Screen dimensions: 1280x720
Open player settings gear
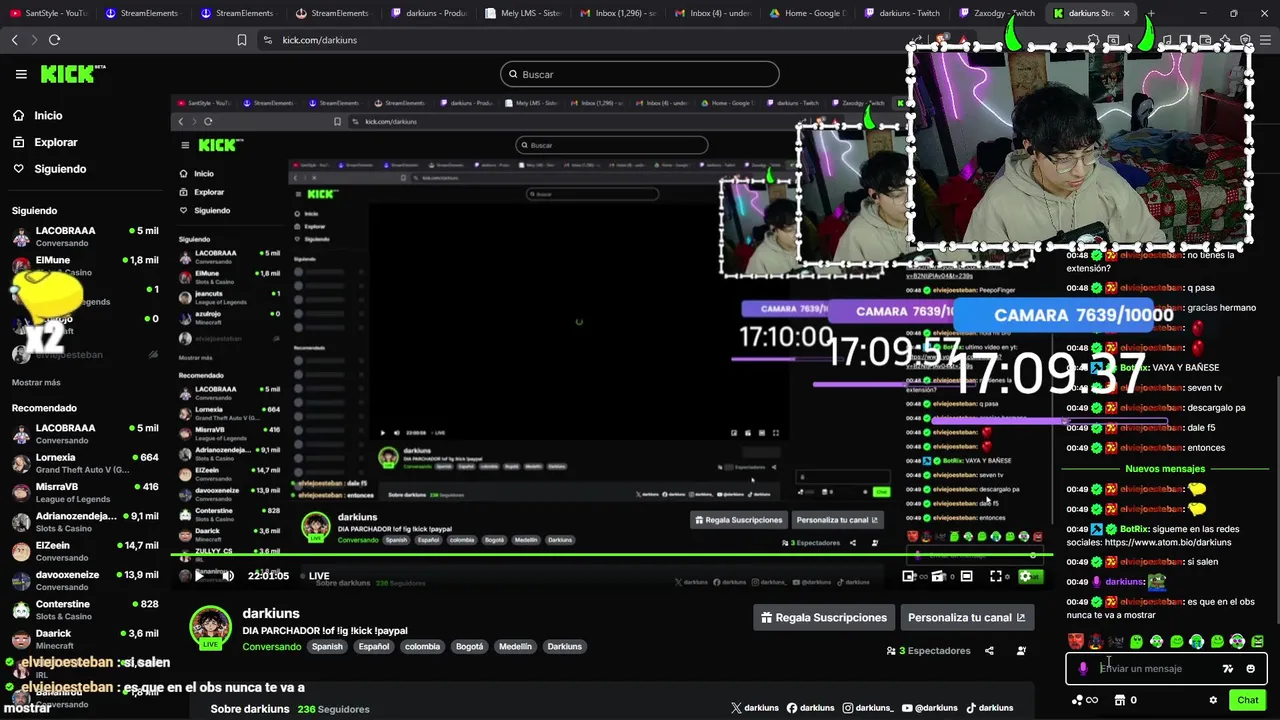[x=1025, y=576]
